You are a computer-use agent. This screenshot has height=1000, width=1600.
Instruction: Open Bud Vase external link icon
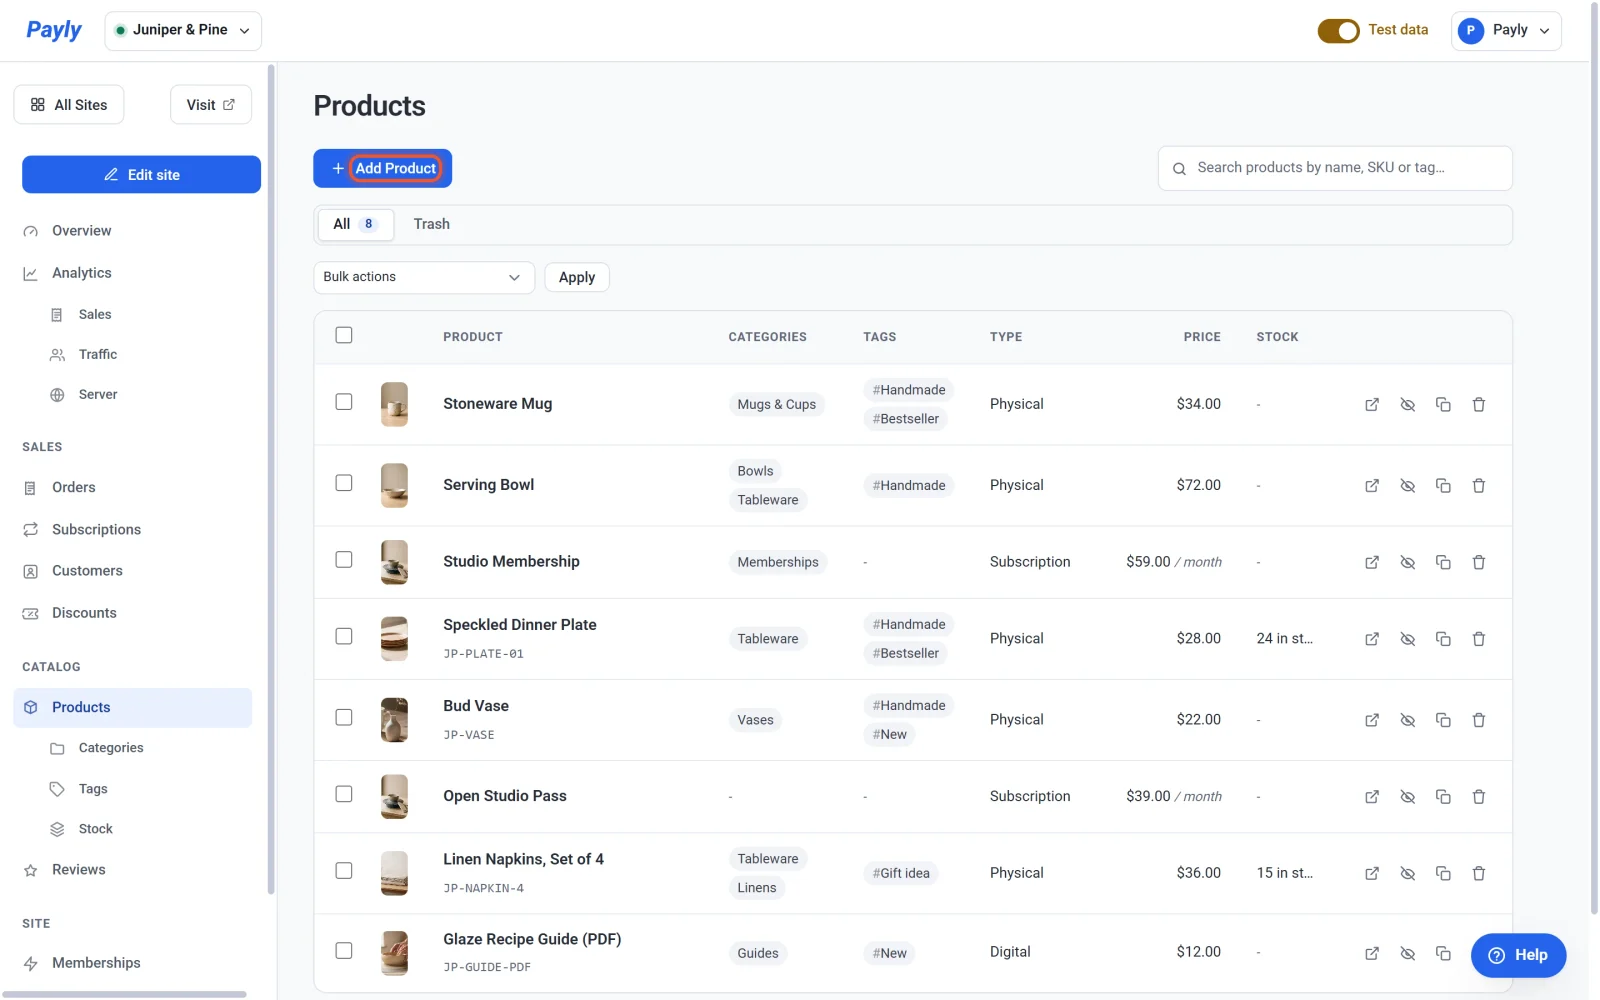click(x=1372, y=720)
